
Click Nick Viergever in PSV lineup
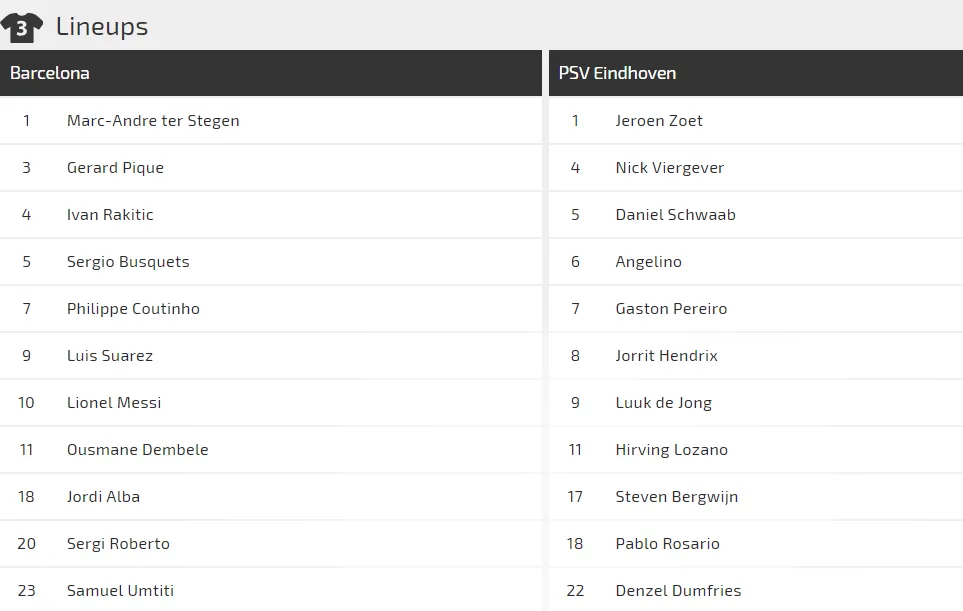[x=670, y=168]
